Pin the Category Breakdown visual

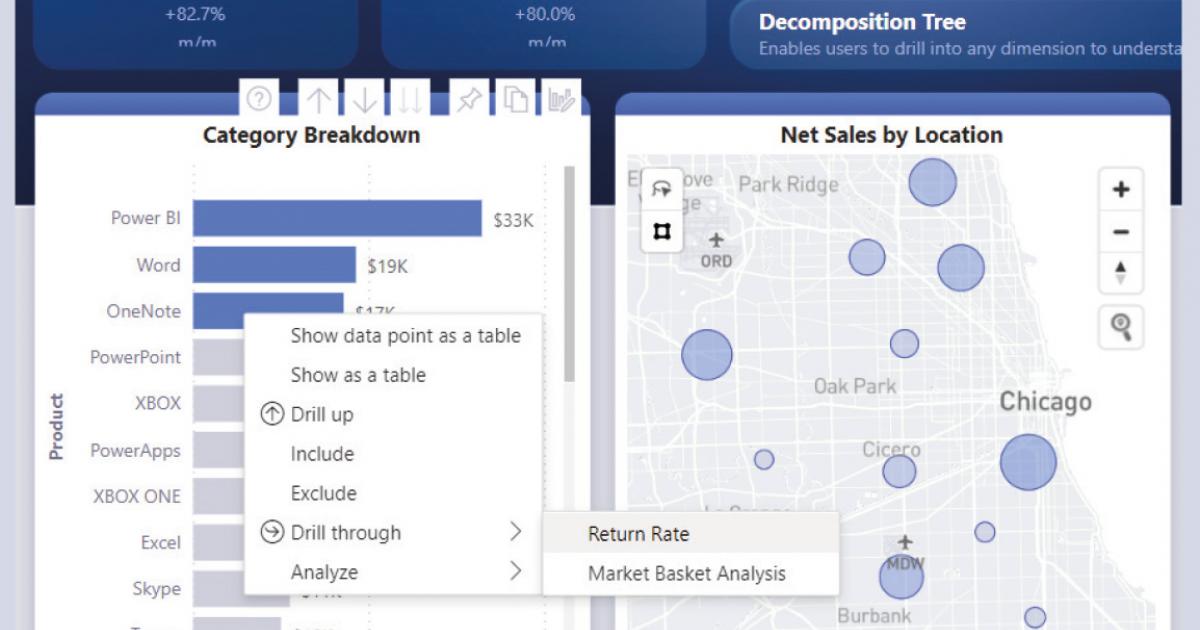click(469, 99)
